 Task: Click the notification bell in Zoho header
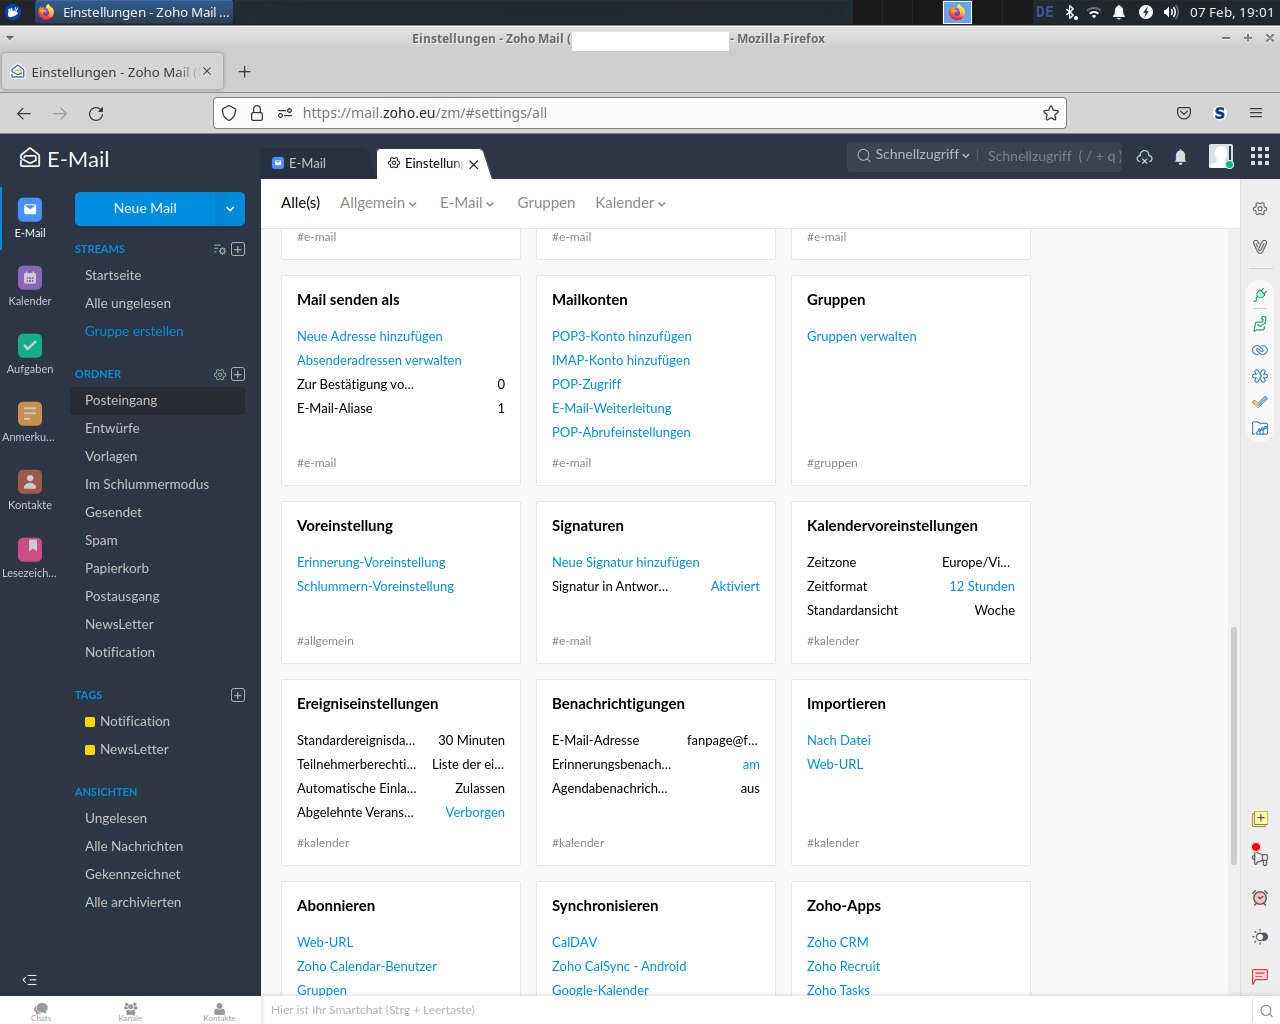(x=1180, y=157)
